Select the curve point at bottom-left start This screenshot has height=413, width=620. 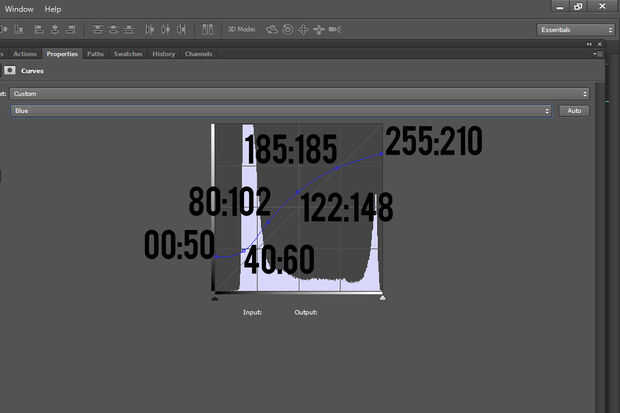click(x=215, y=257)
